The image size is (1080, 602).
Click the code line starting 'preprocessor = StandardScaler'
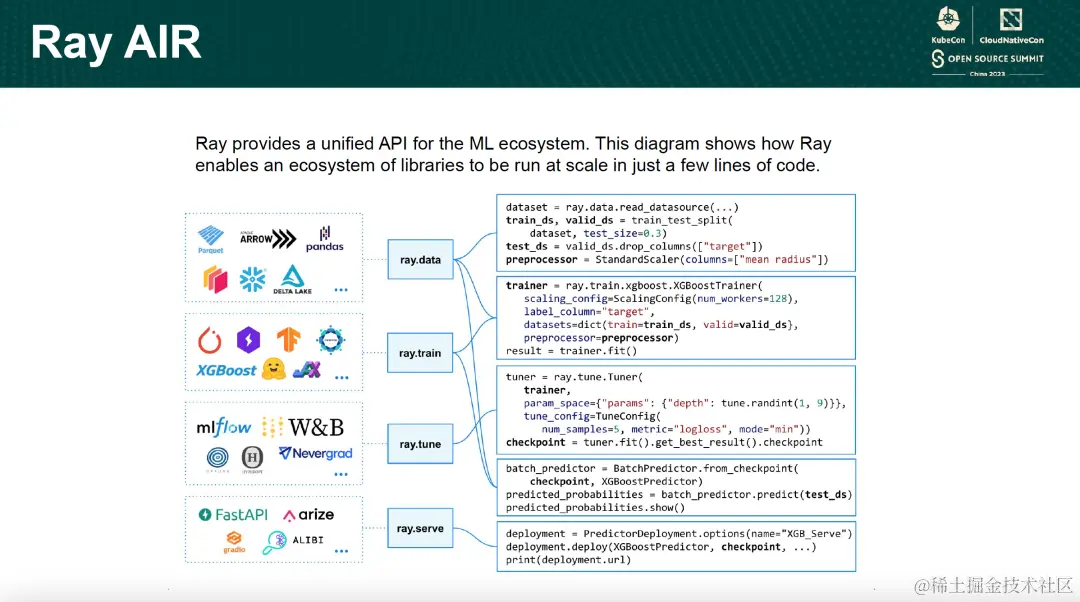coord(667,260)
